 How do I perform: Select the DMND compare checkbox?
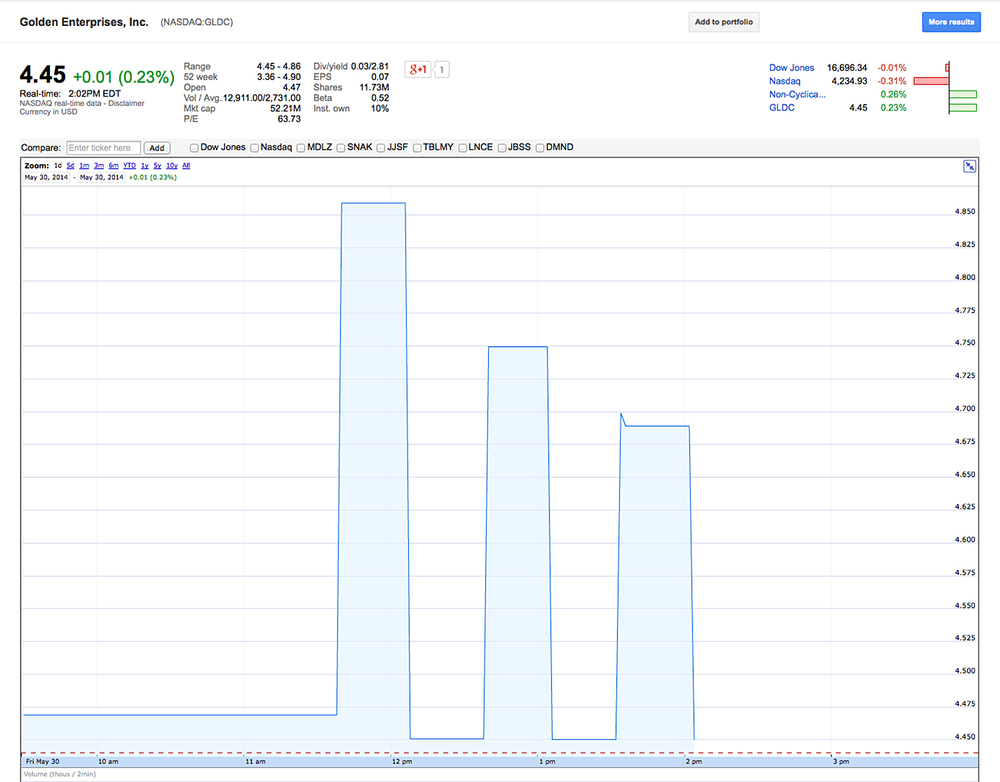[x=540, y=148]
